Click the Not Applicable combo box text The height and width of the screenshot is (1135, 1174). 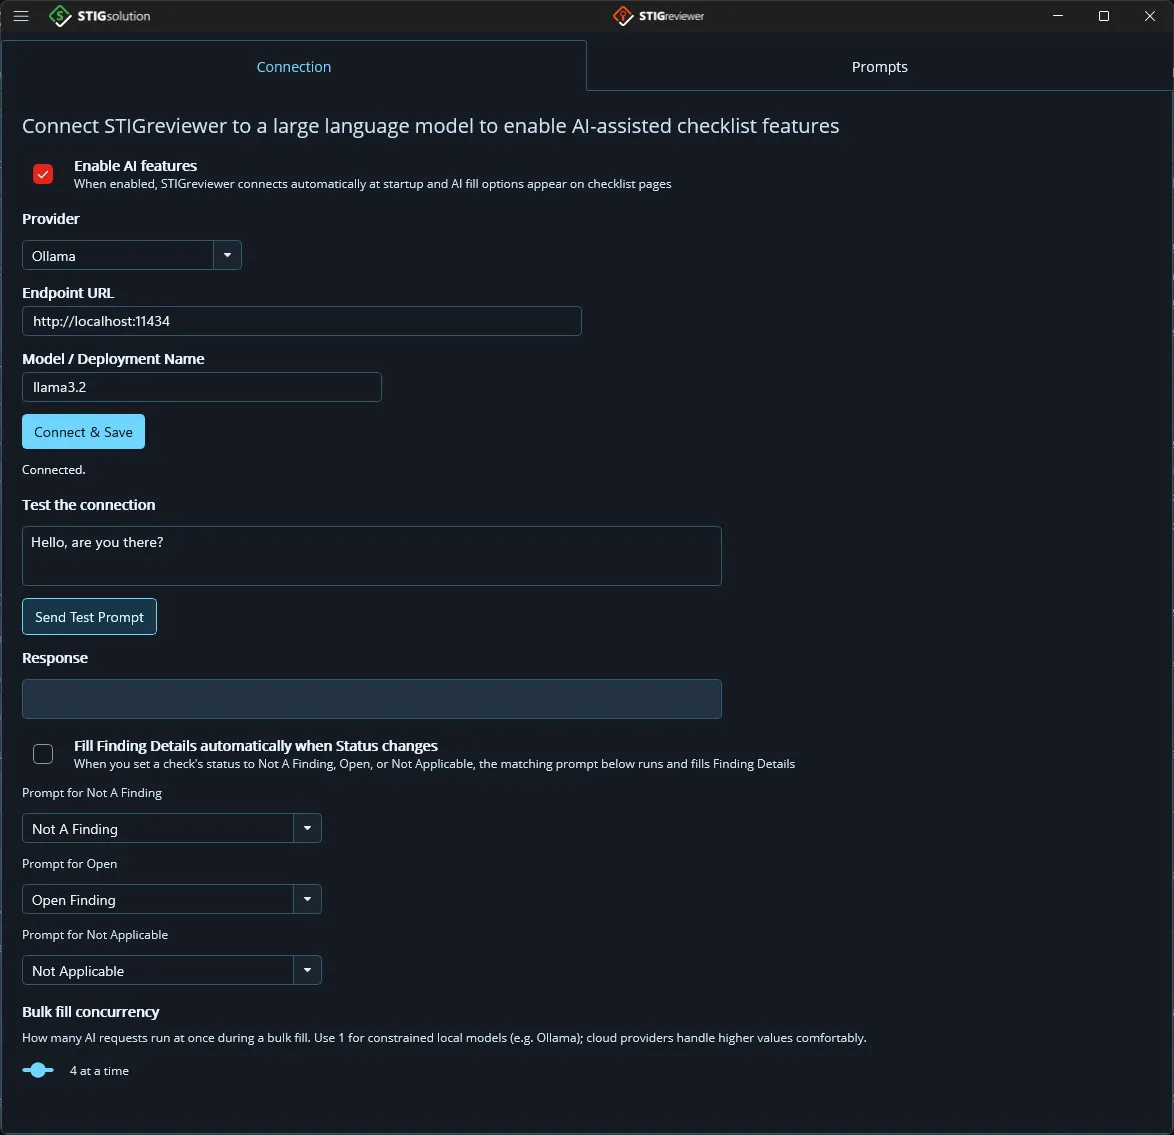point(78,971)
